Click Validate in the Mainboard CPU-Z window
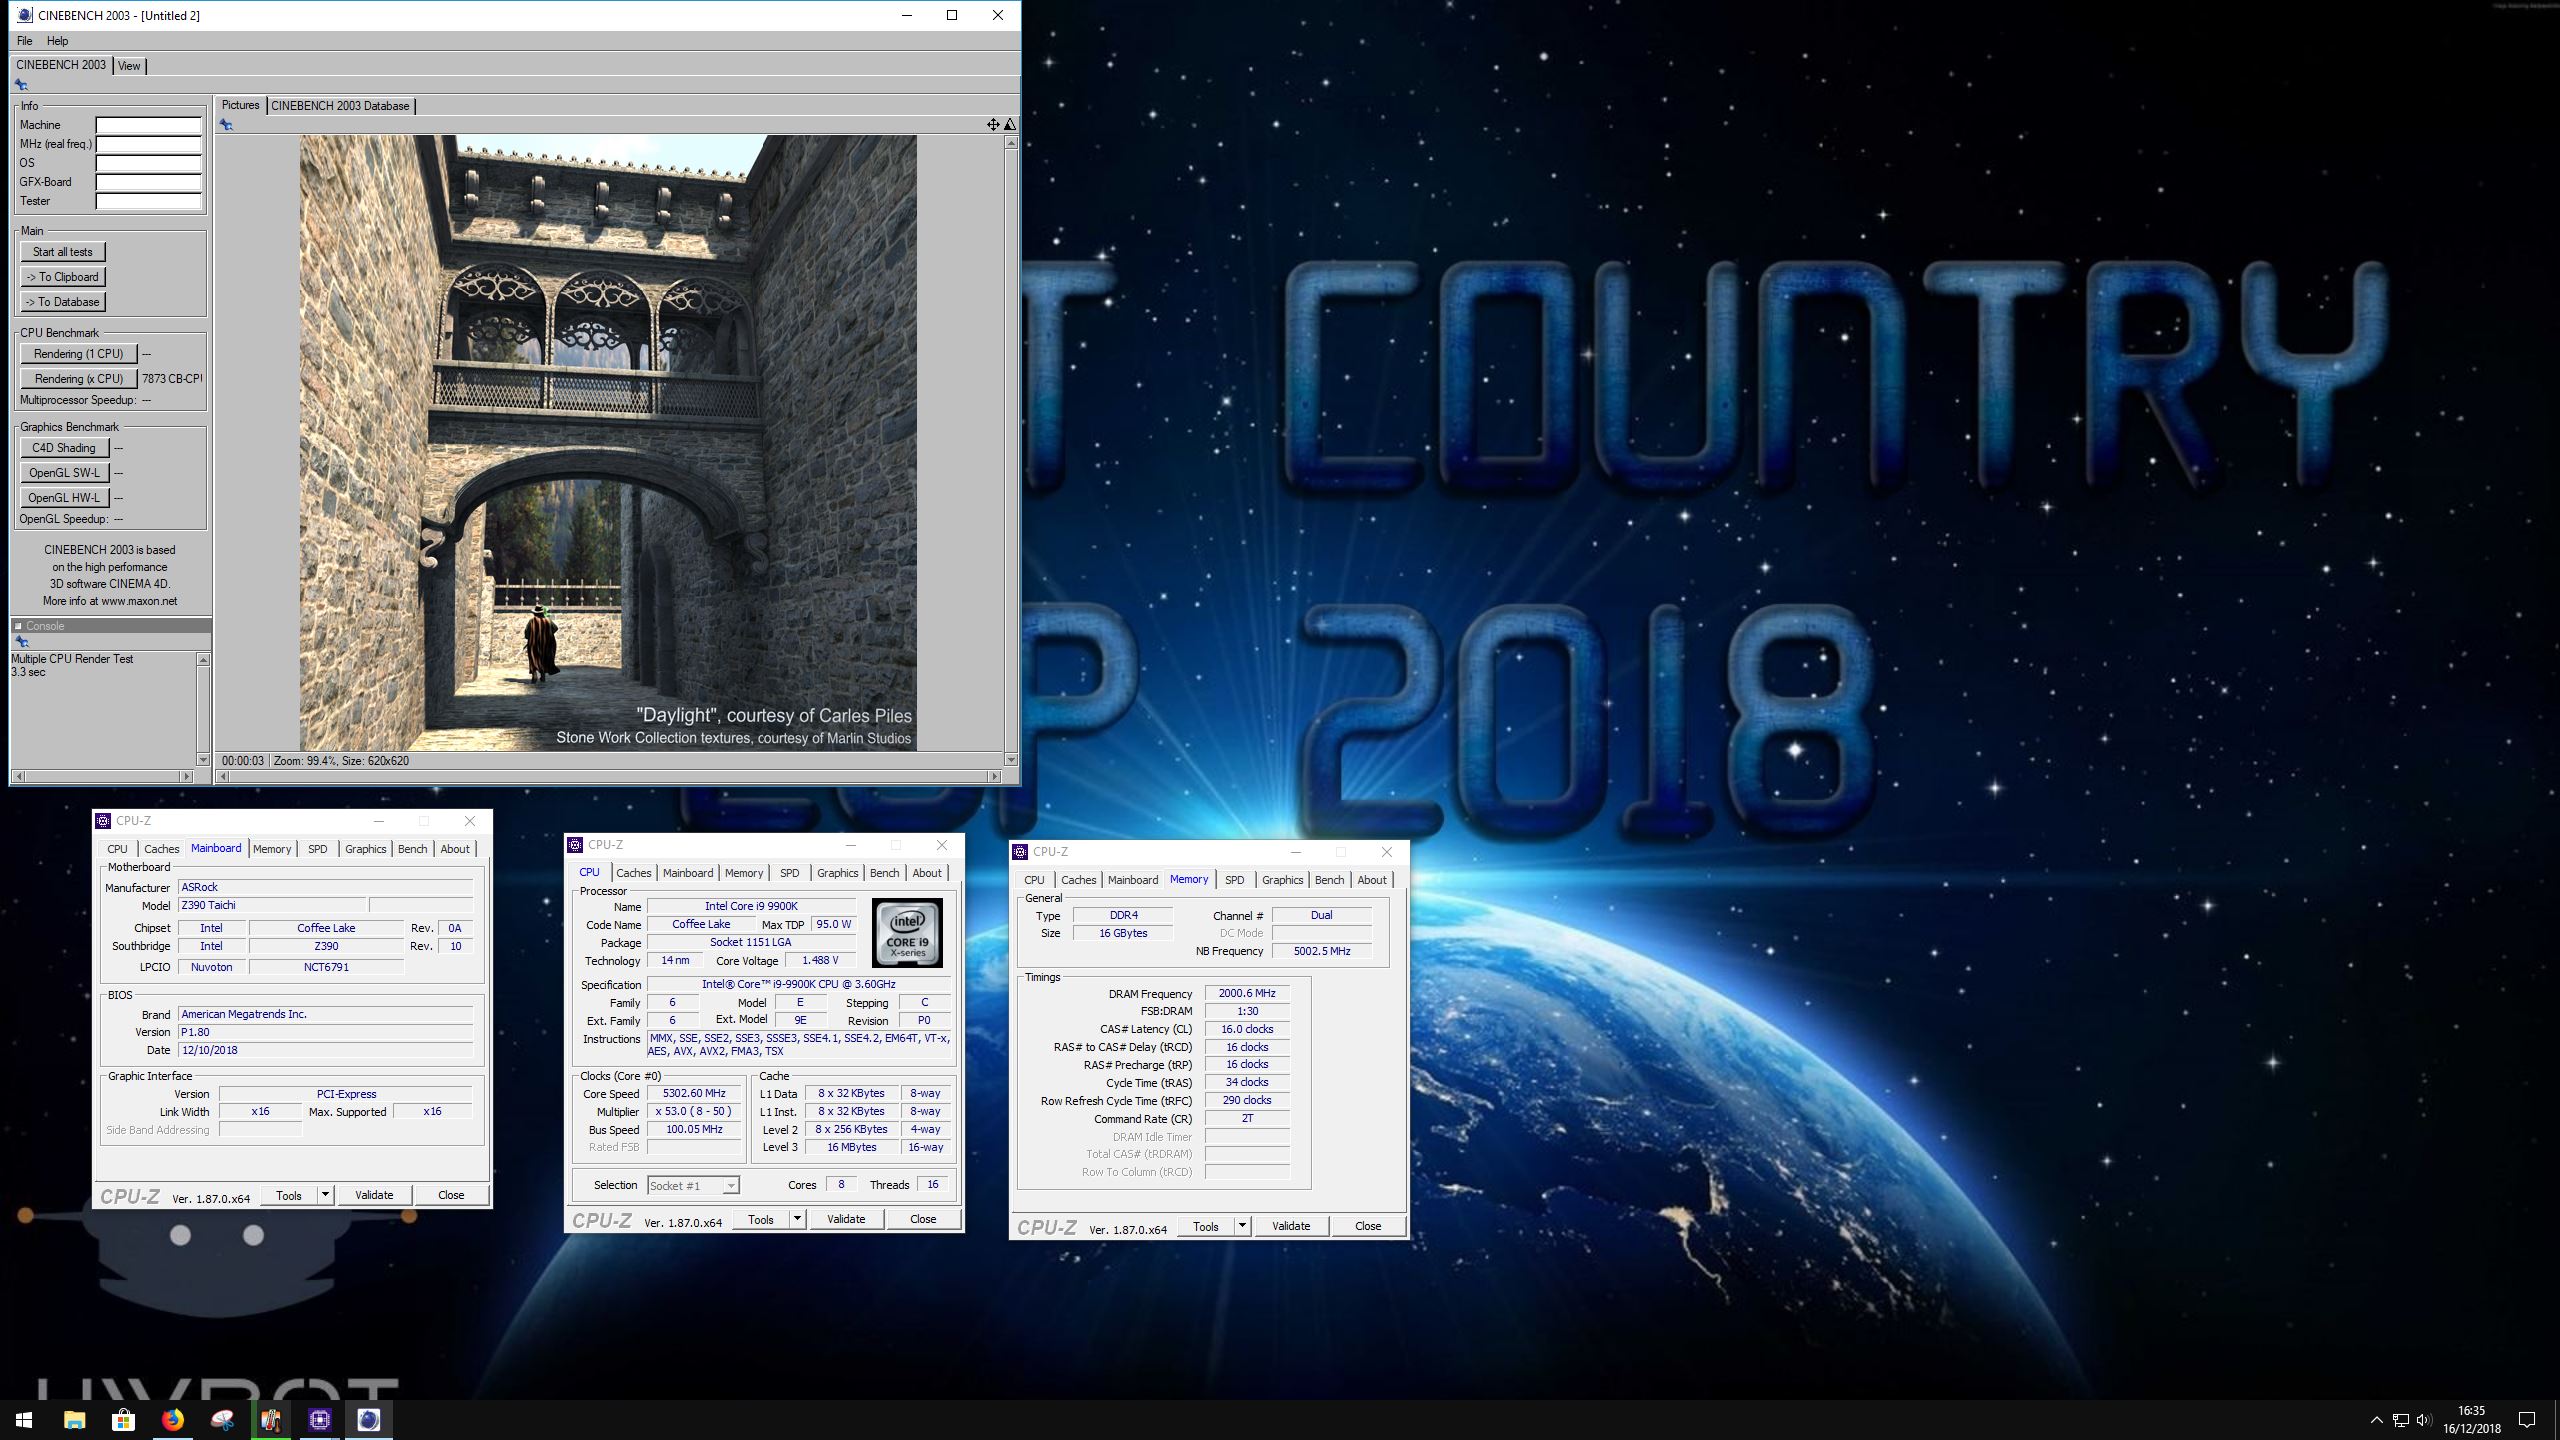The image size is (2560, 1440). click(x=374, y=1195)
